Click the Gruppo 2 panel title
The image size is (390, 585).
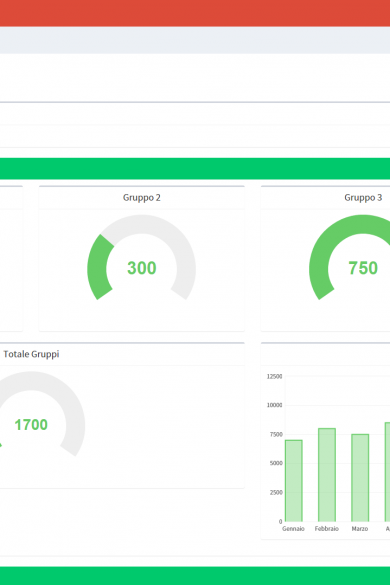(142, 198)
